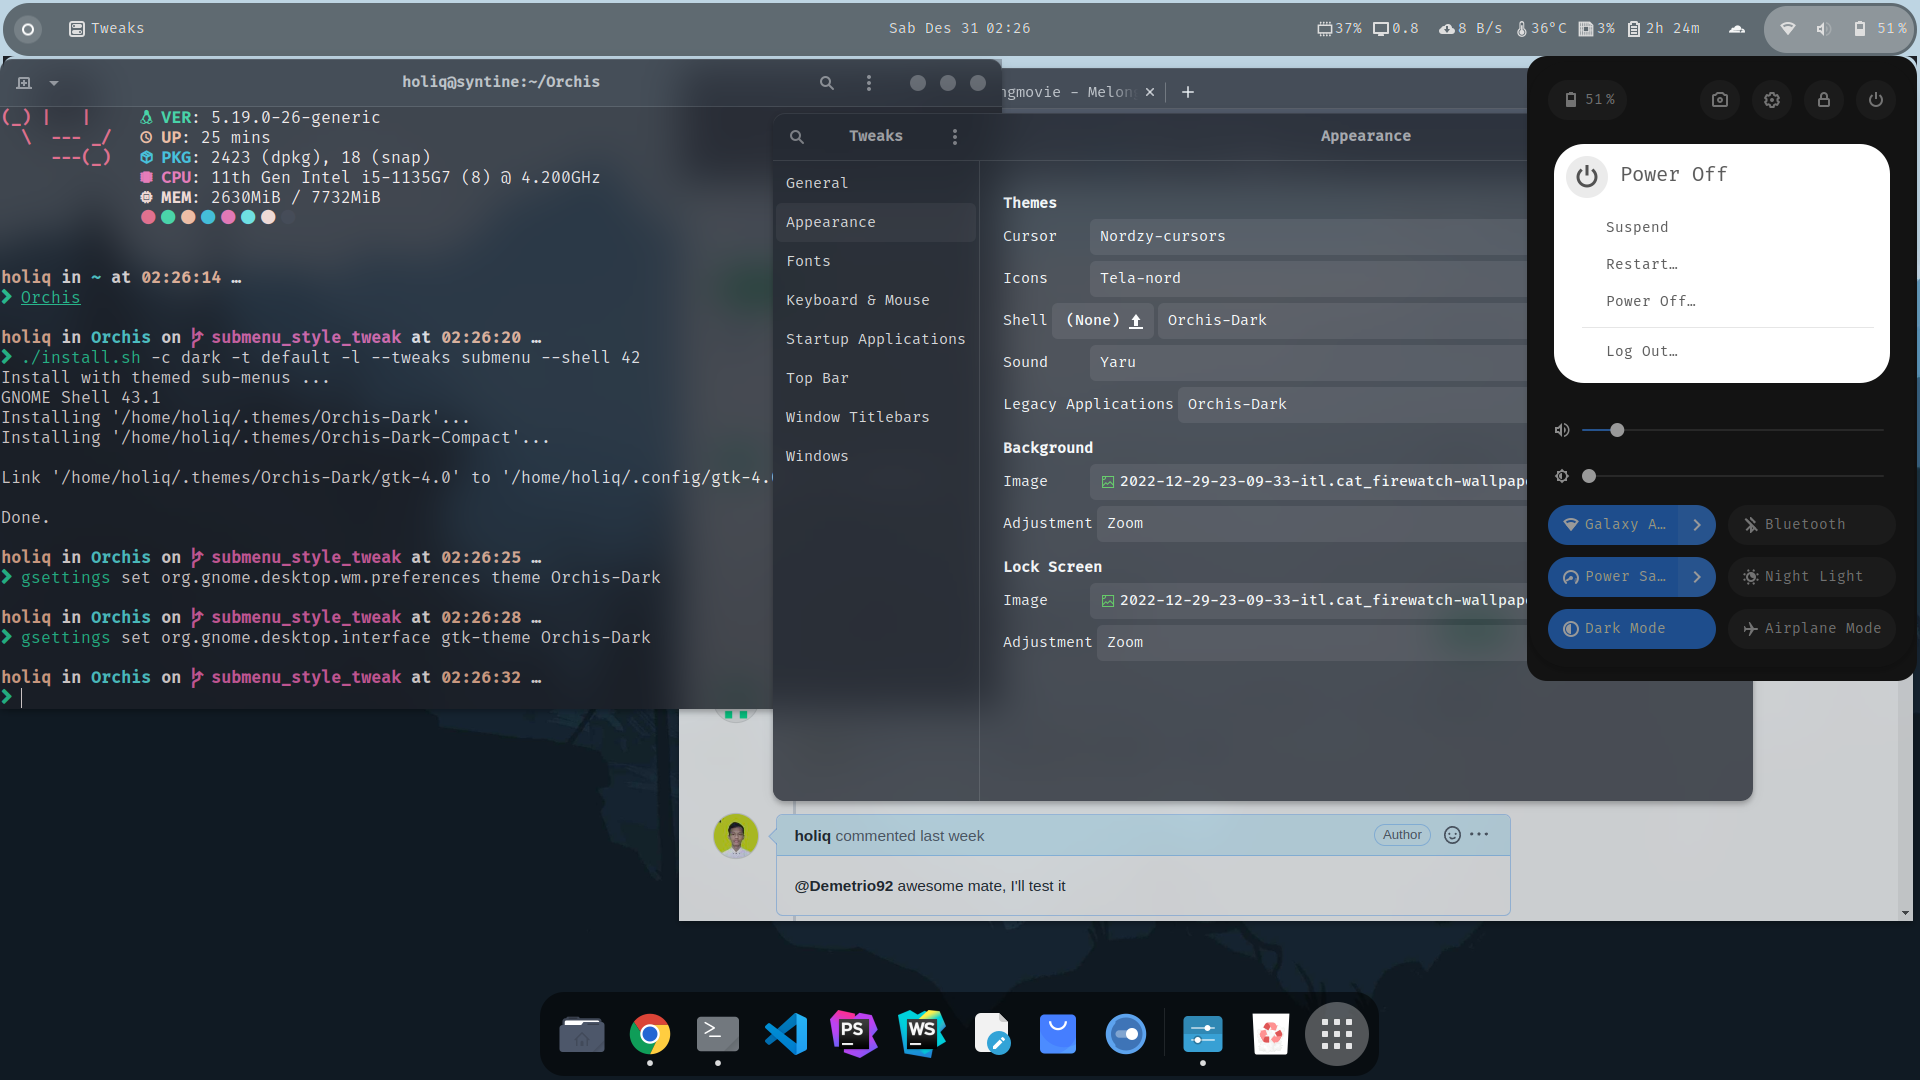
Task: Open a new browser tab with the plus button
Action: click(1187, 91)
